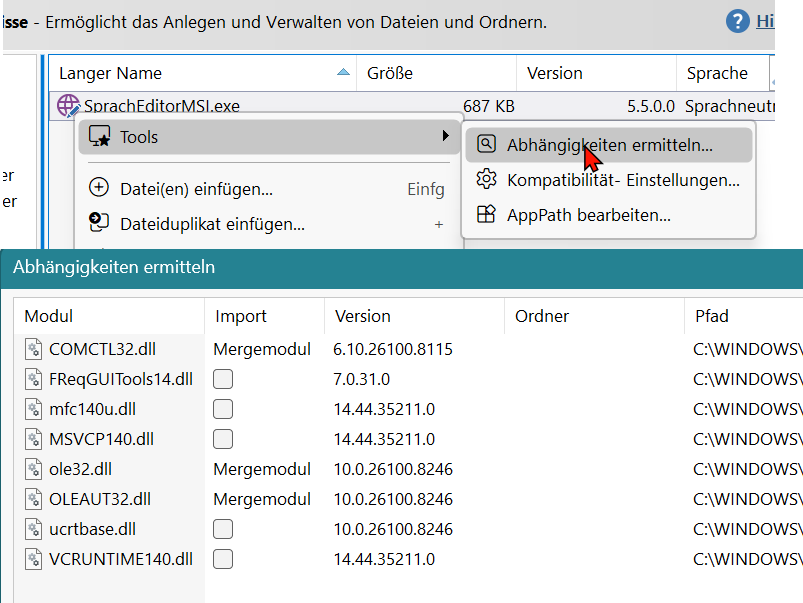This screenshot has height=603, width=803.
Task: Enable import checkbox for FReqGUITools14.dll
Action: [223, 379]
